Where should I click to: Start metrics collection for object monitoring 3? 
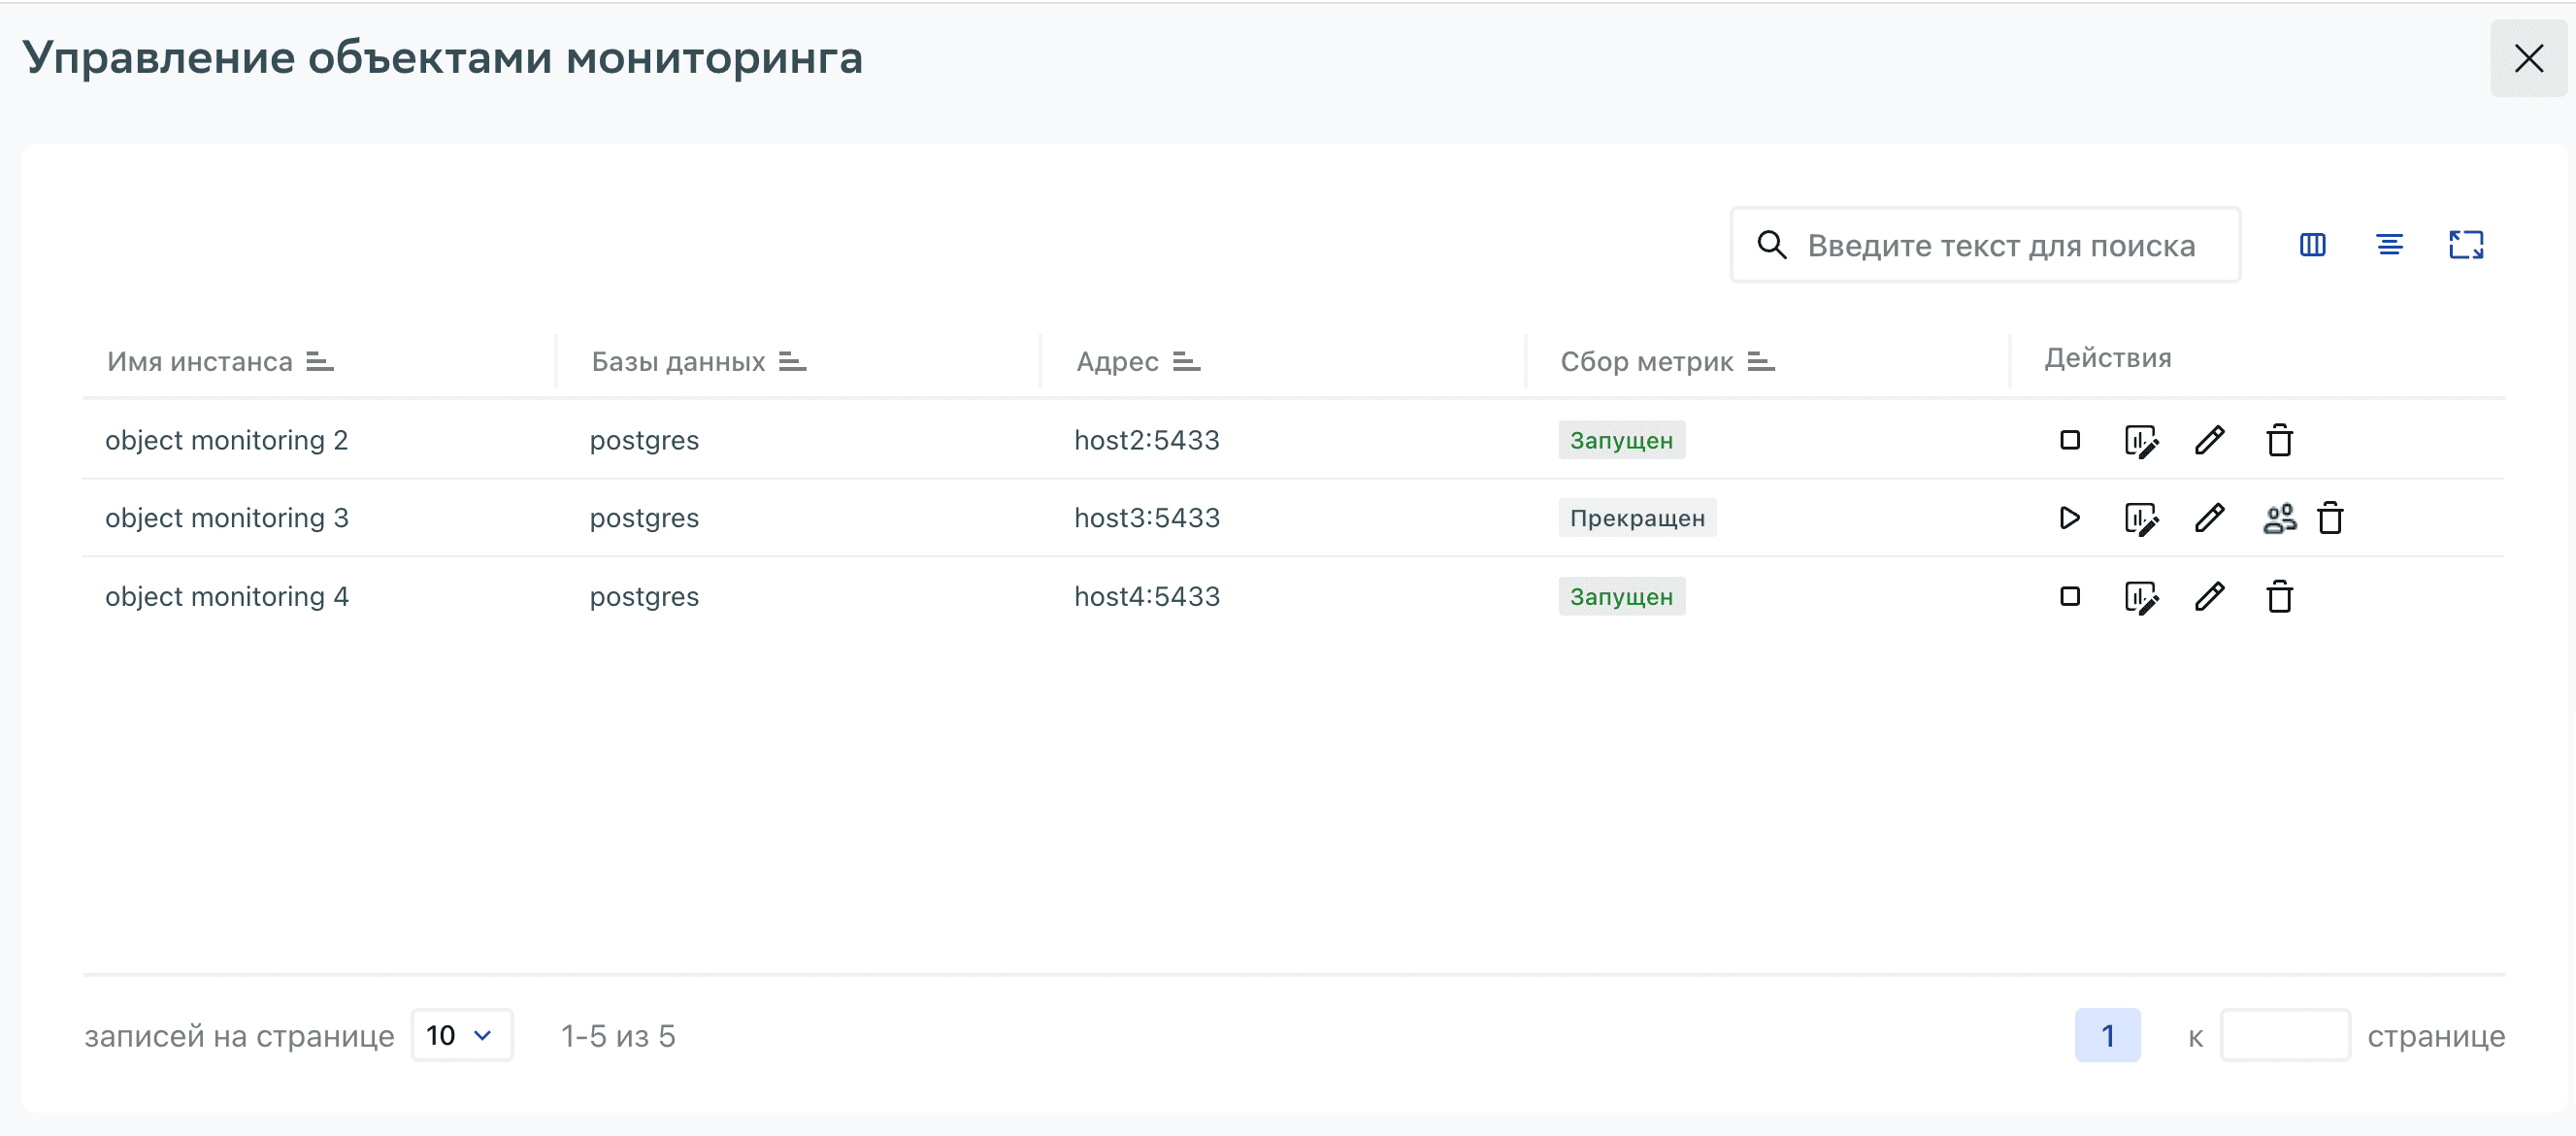point(2070,518)
